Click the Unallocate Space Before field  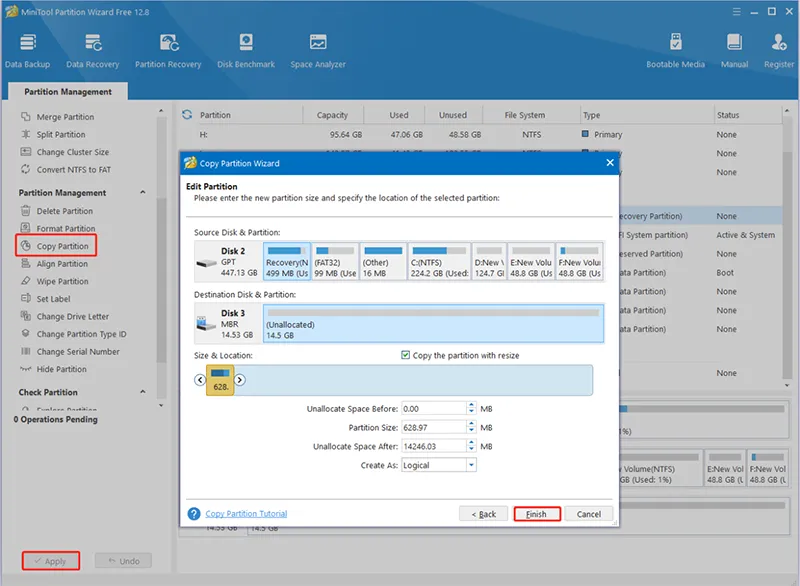[x=434, y=409]
